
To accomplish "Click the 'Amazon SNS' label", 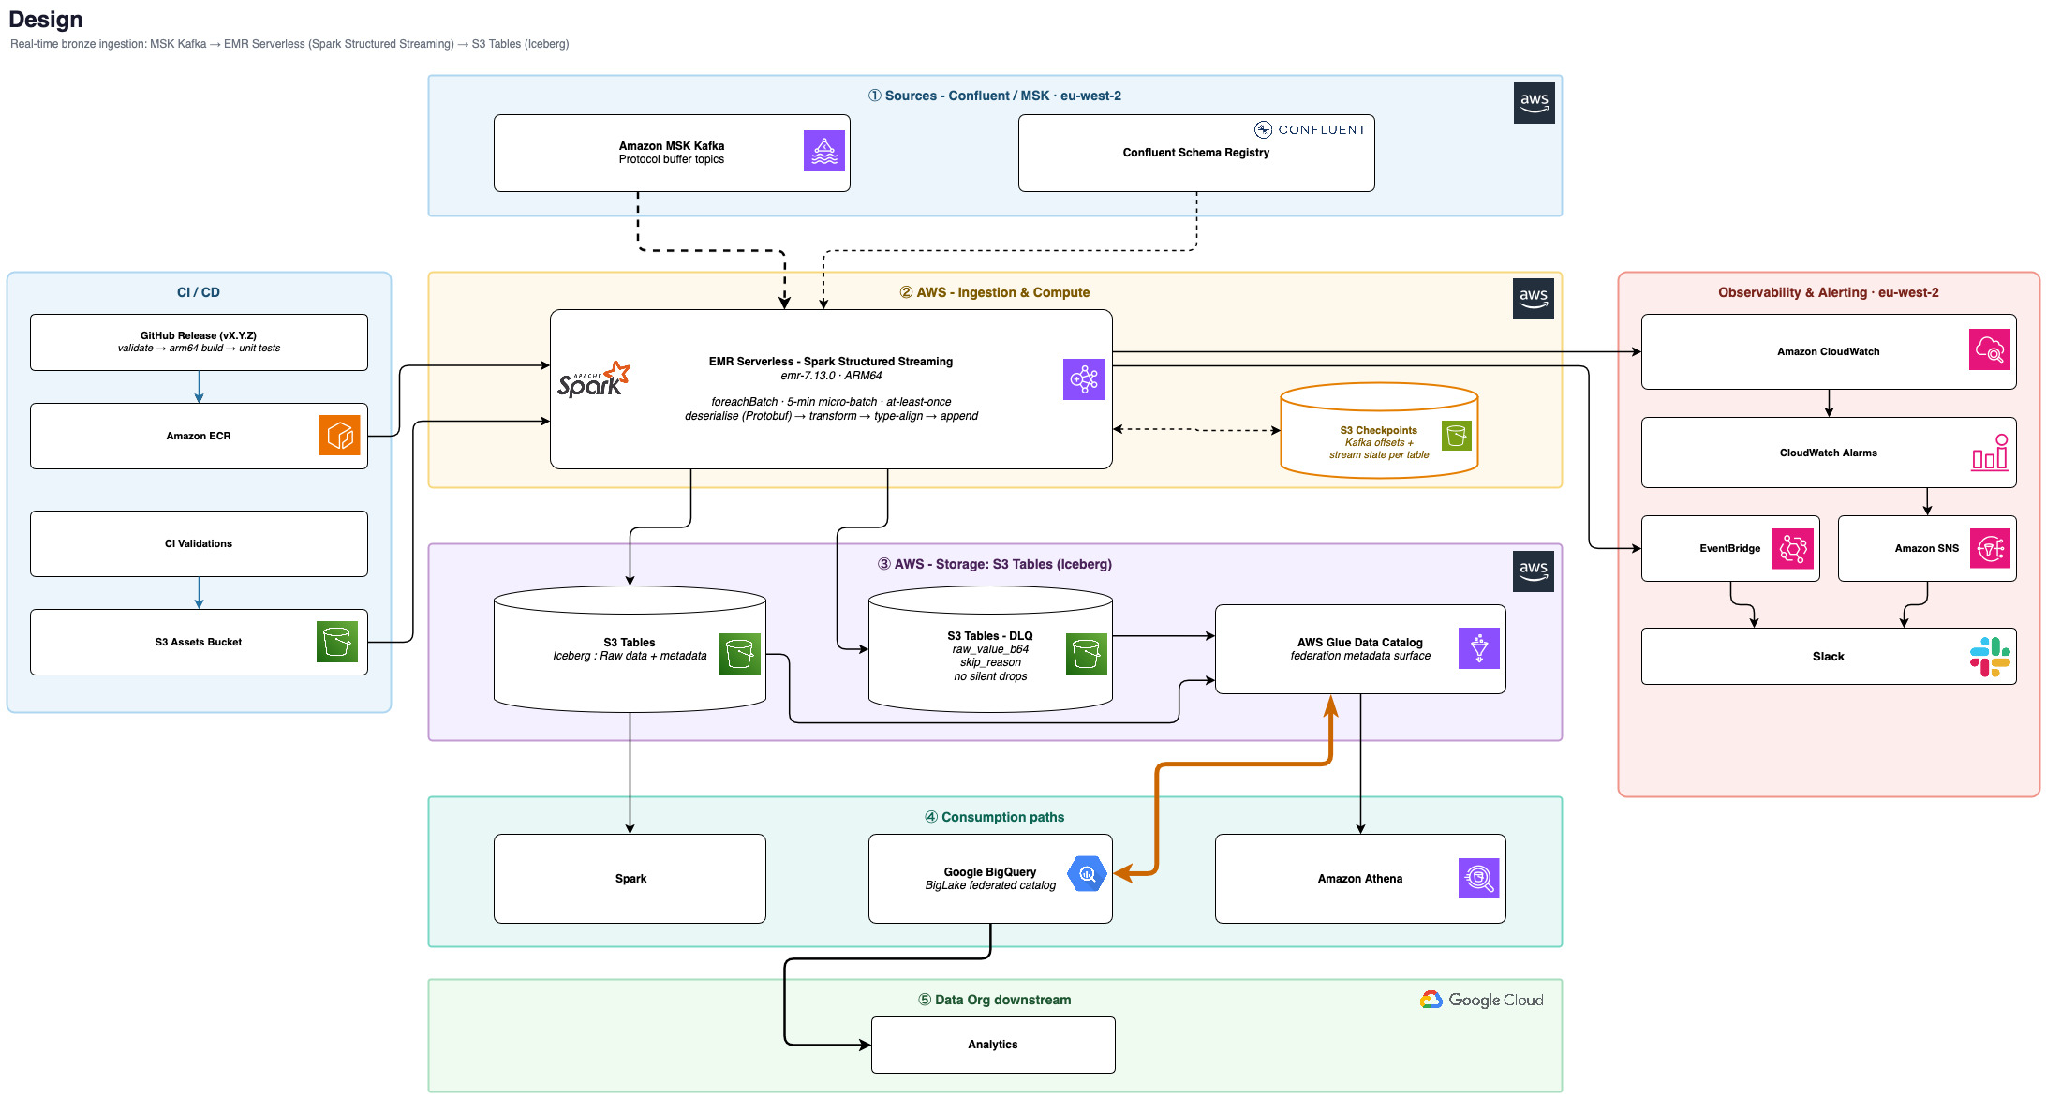I will (1927, 549).
